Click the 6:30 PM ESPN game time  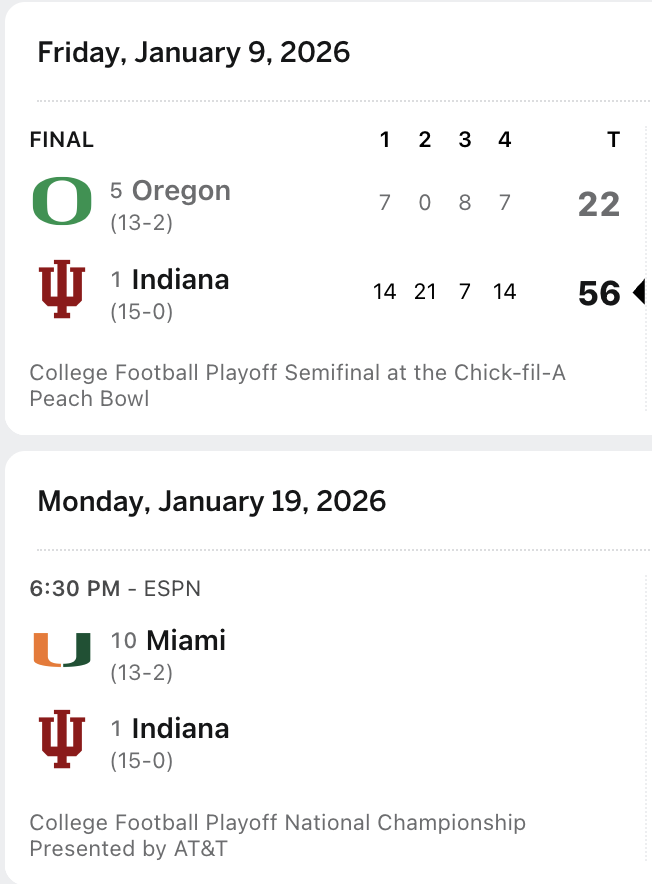[x=115, y=588]
